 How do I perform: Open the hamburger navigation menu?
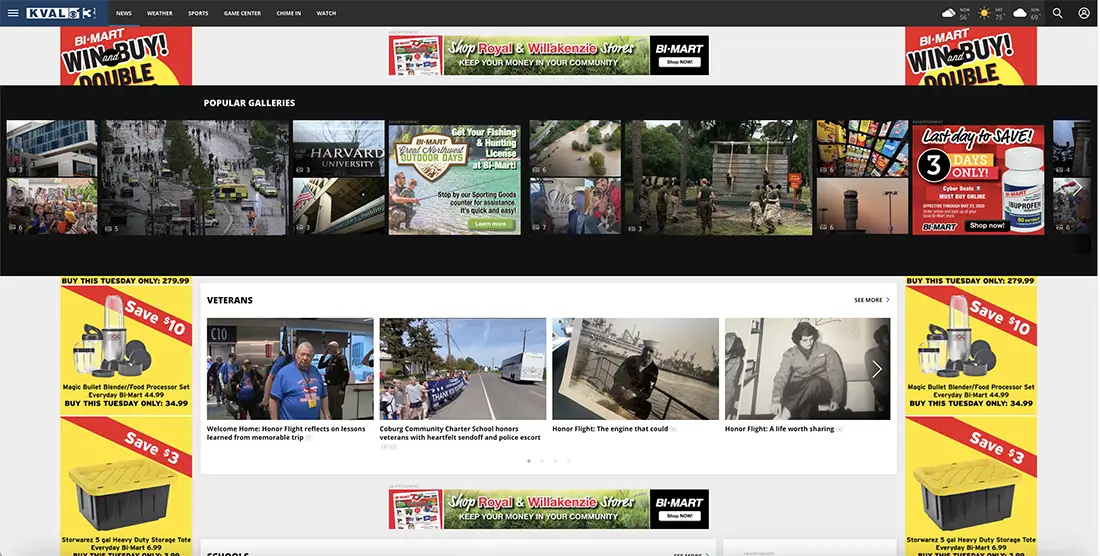point(13,13)
